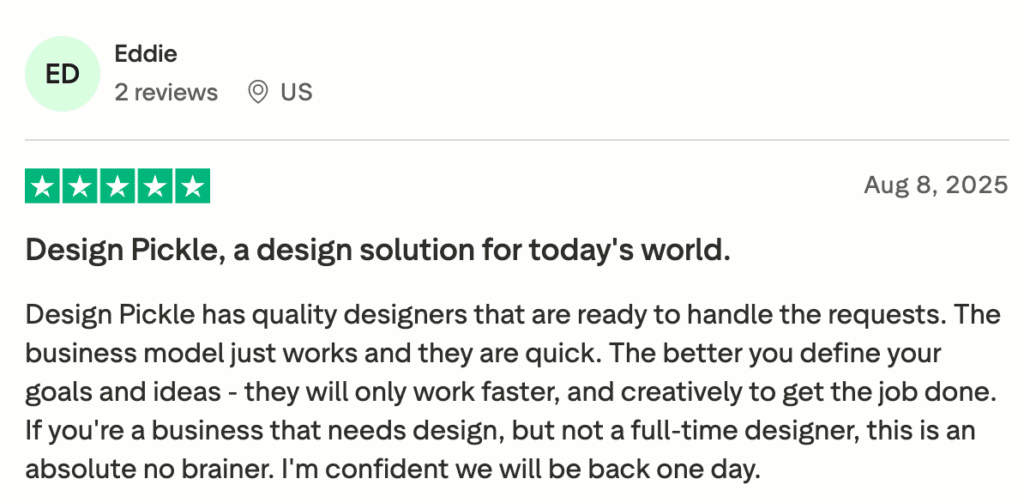Click the green ED avatar circle
This screenshot has height=503, width=1024.
63,75
